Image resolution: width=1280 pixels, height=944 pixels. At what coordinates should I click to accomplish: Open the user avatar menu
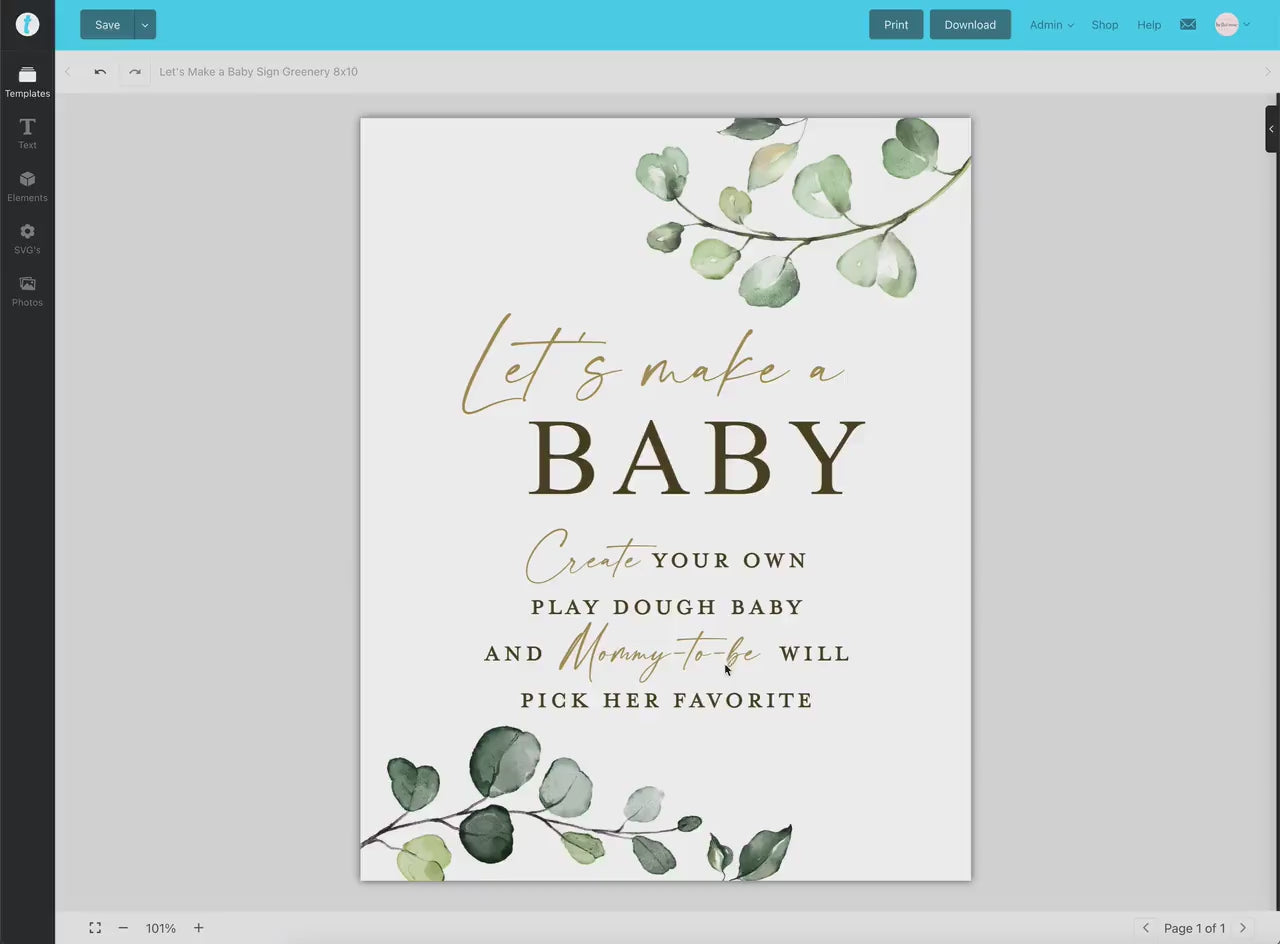(x=1232, y=25)
